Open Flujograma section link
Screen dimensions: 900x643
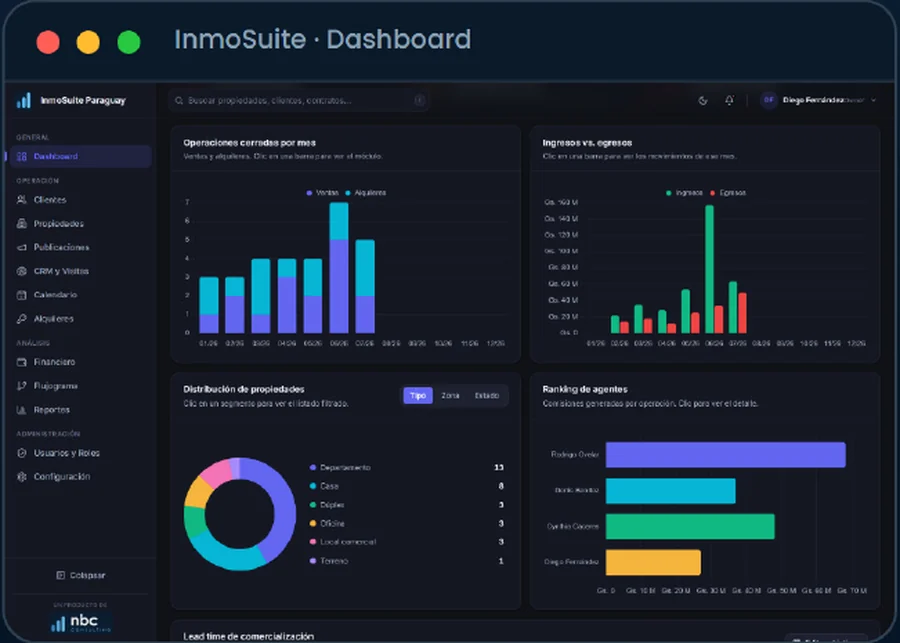click(x=81, y=386)
